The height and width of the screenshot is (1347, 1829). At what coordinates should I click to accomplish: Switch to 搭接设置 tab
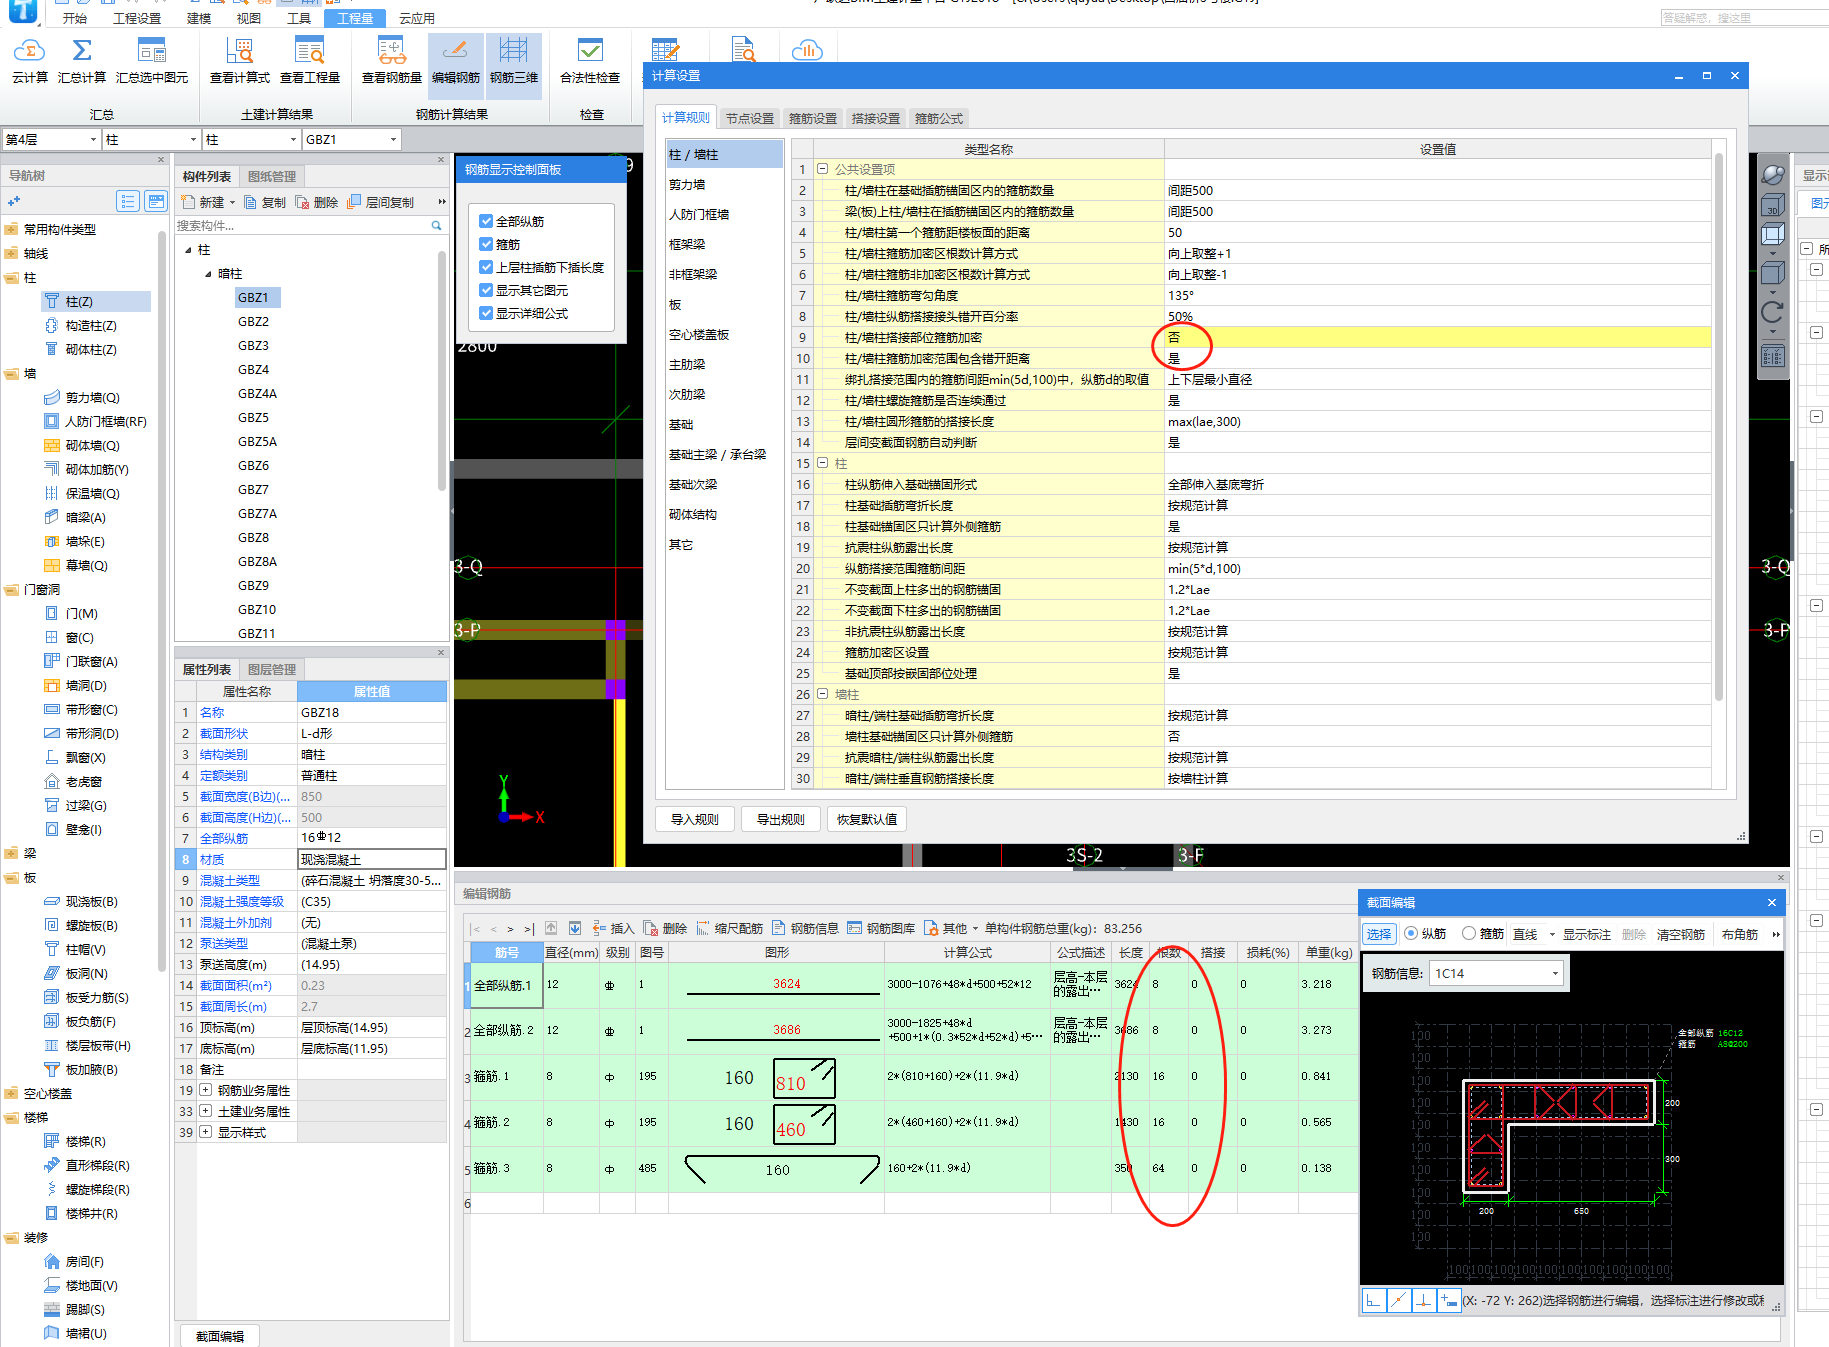pos(876,118)
